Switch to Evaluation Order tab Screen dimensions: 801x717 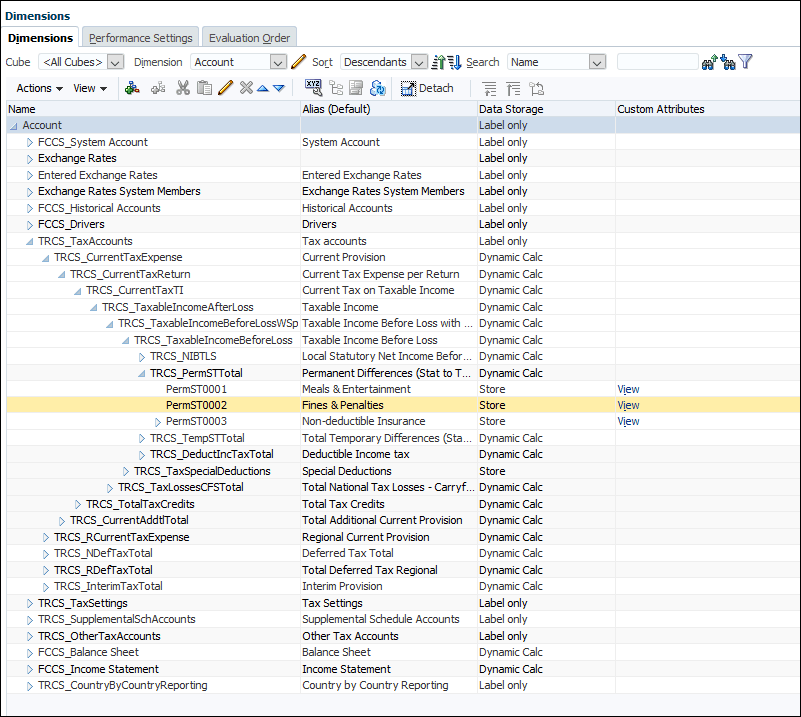click(249, 38)
